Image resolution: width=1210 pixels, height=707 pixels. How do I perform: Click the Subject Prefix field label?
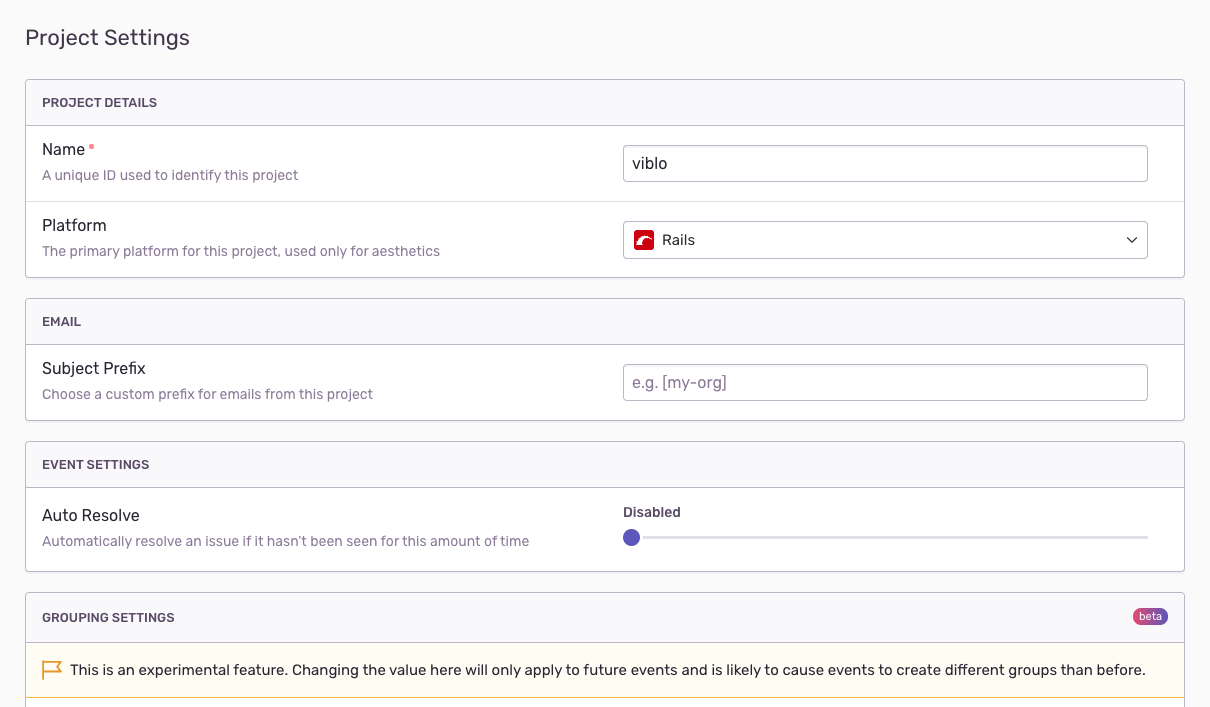point(94,369)
